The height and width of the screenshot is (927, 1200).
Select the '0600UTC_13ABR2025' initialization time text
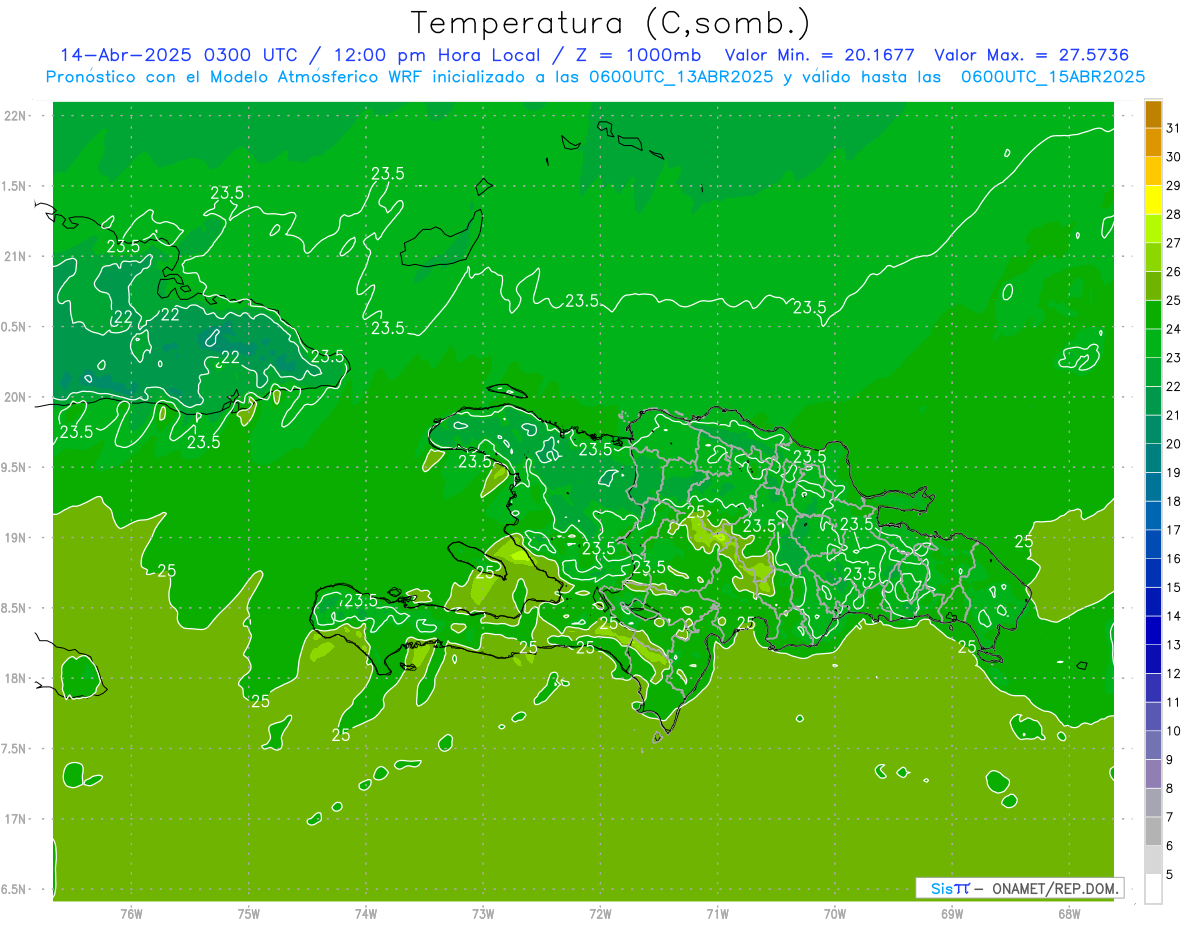[x=681, y=77]
